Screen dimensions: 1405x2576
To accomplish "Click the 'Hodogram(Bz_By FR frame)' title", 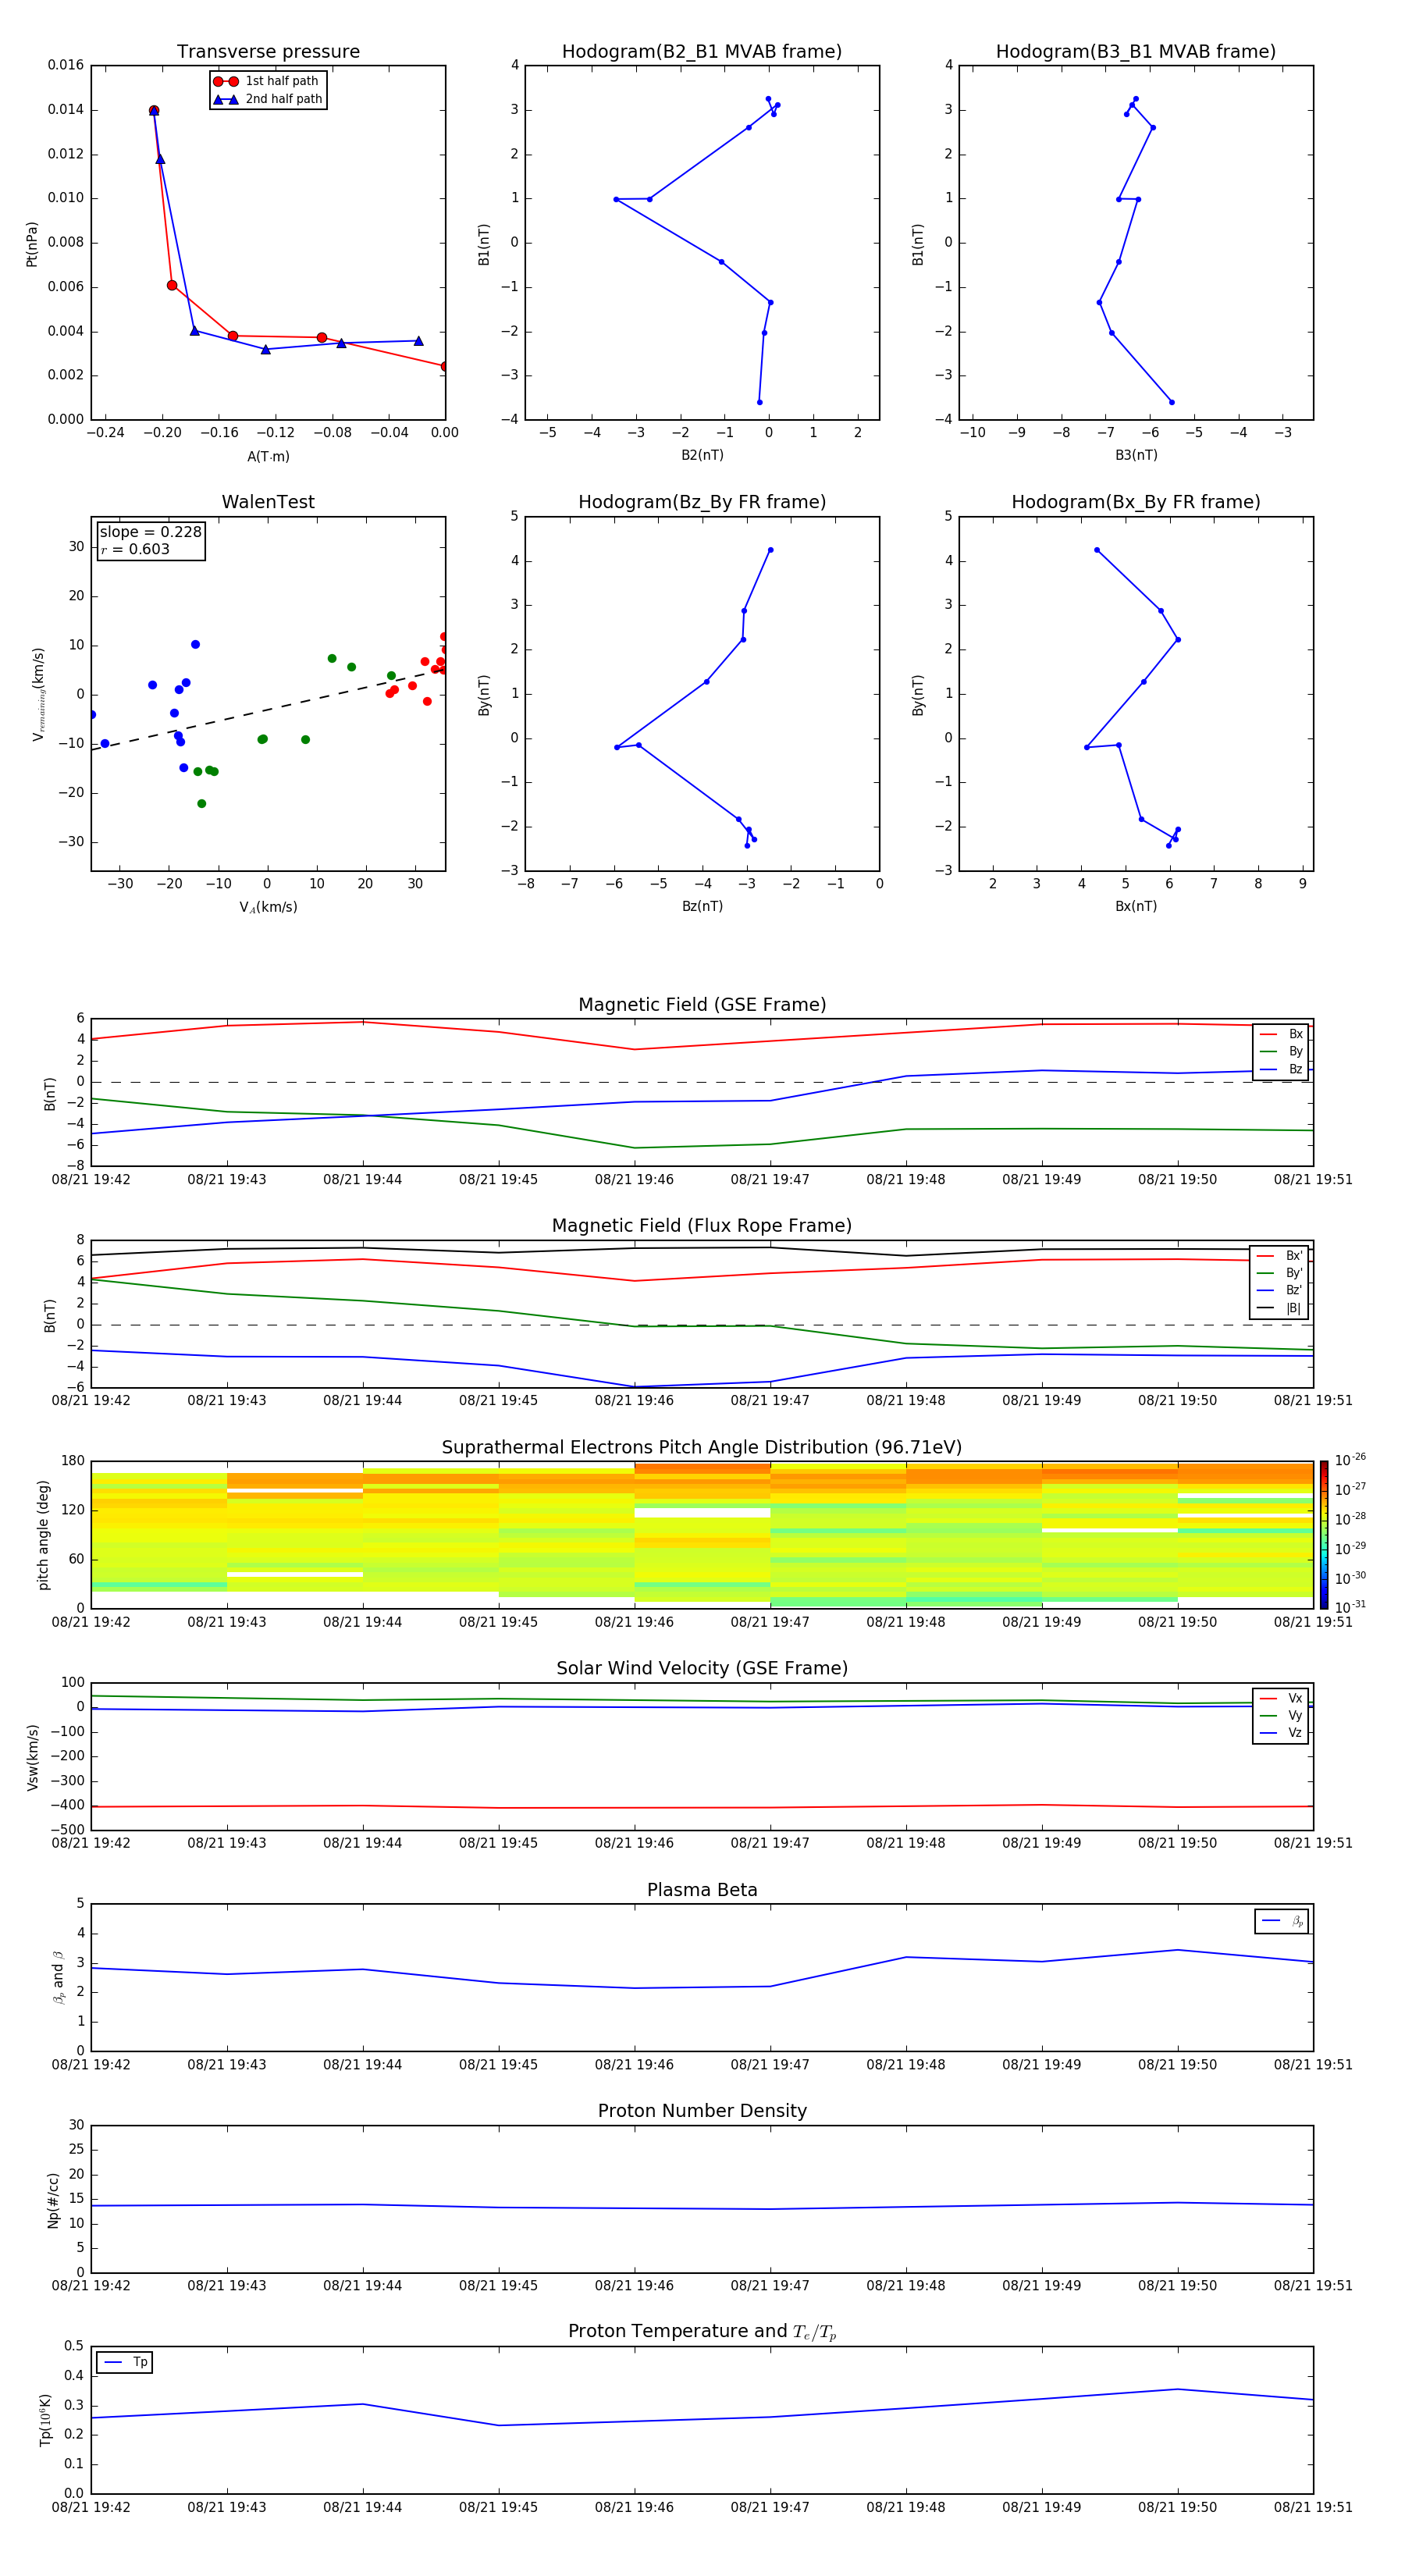I will coord(702,502).
